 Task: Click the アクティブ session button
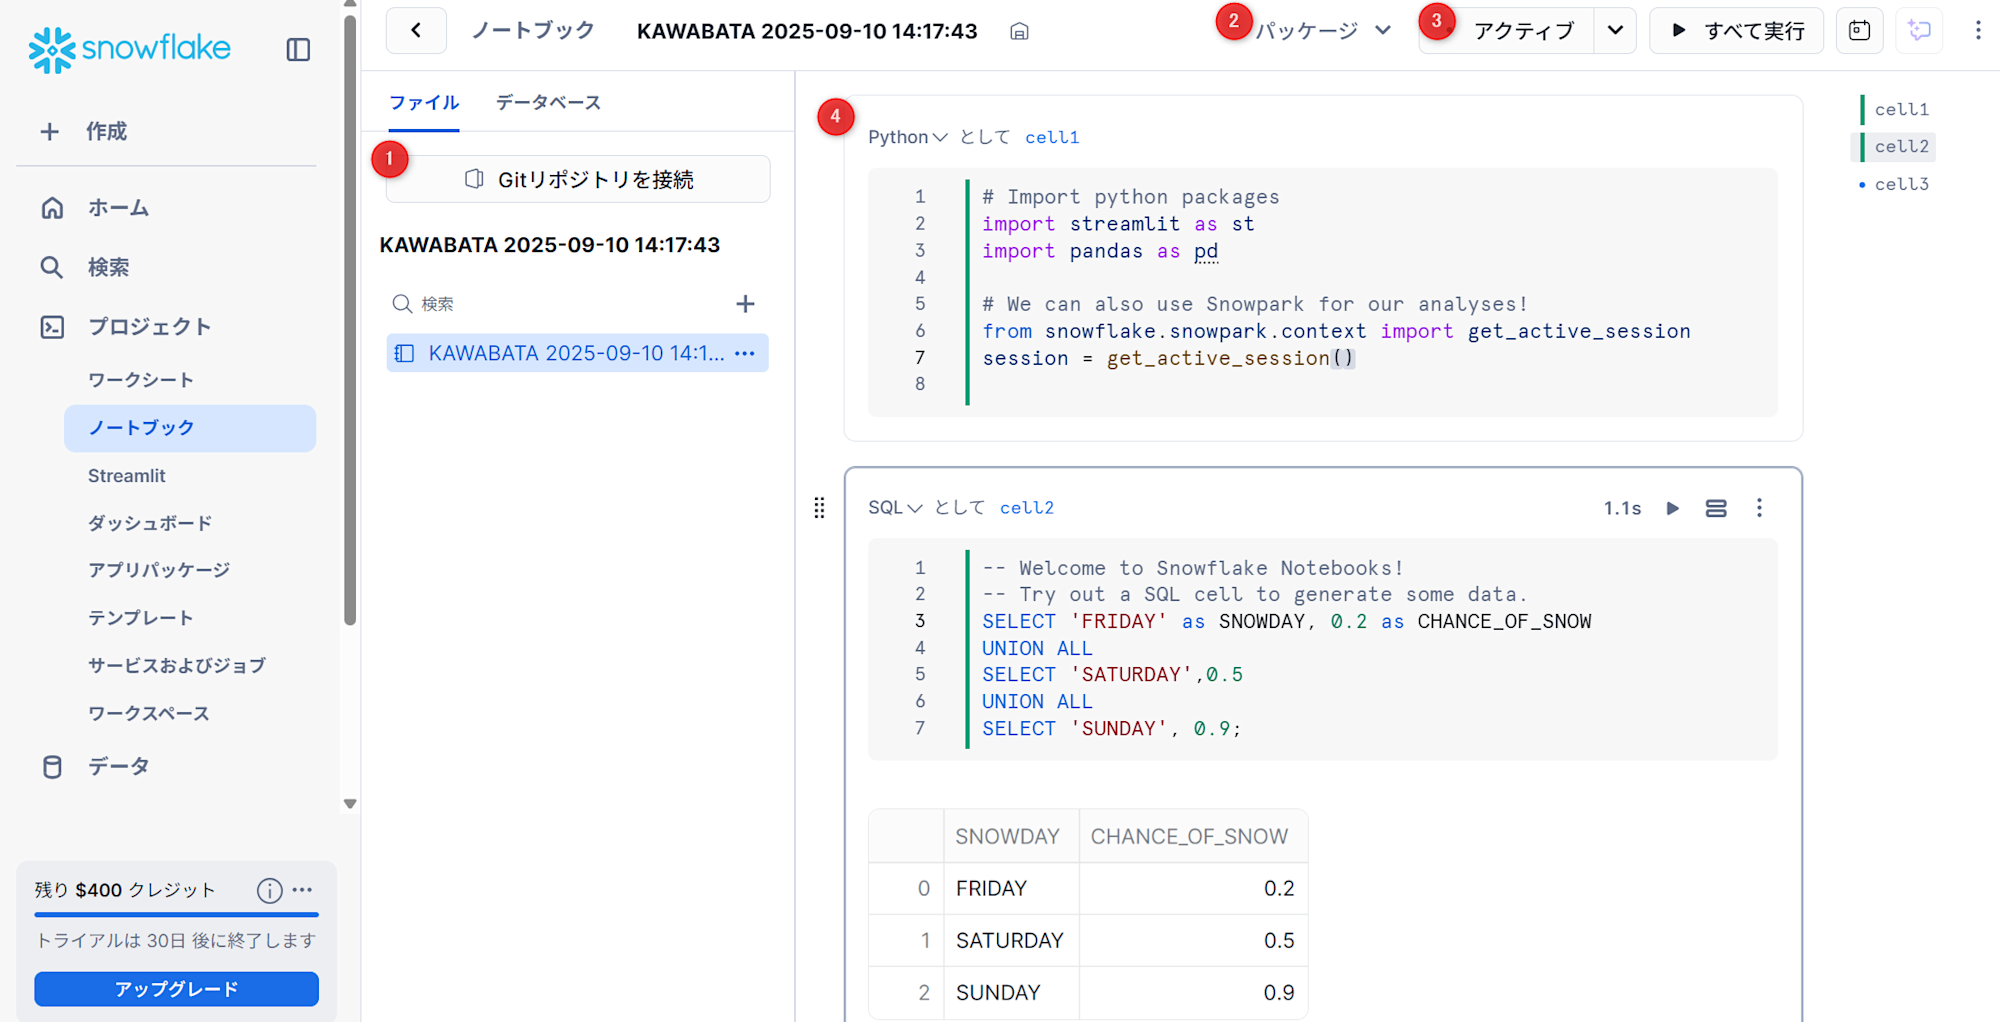[1508, 31]
